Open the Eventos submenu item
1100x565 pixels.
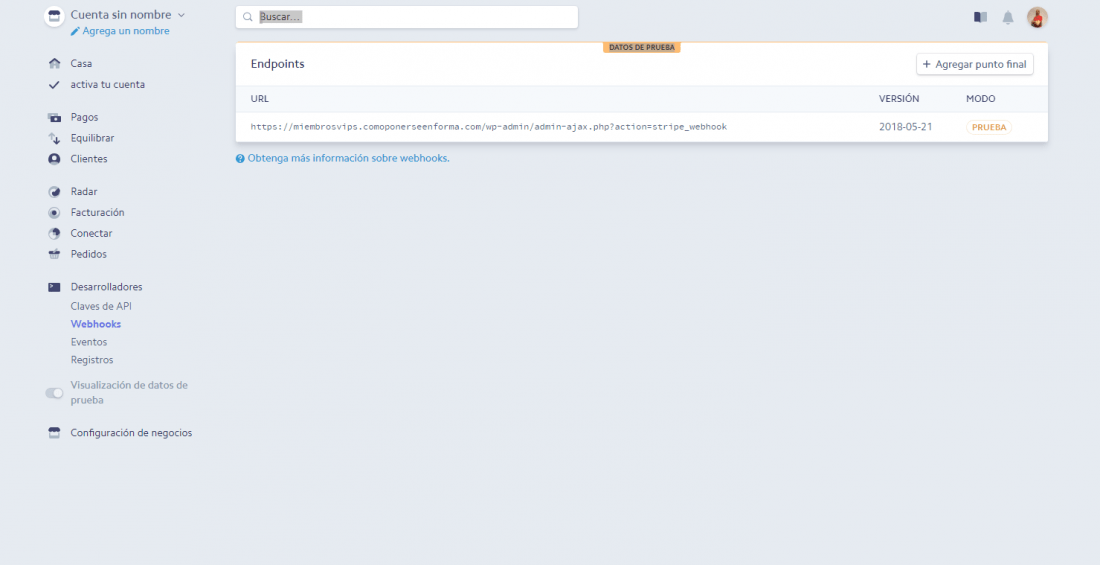point(88,342)
